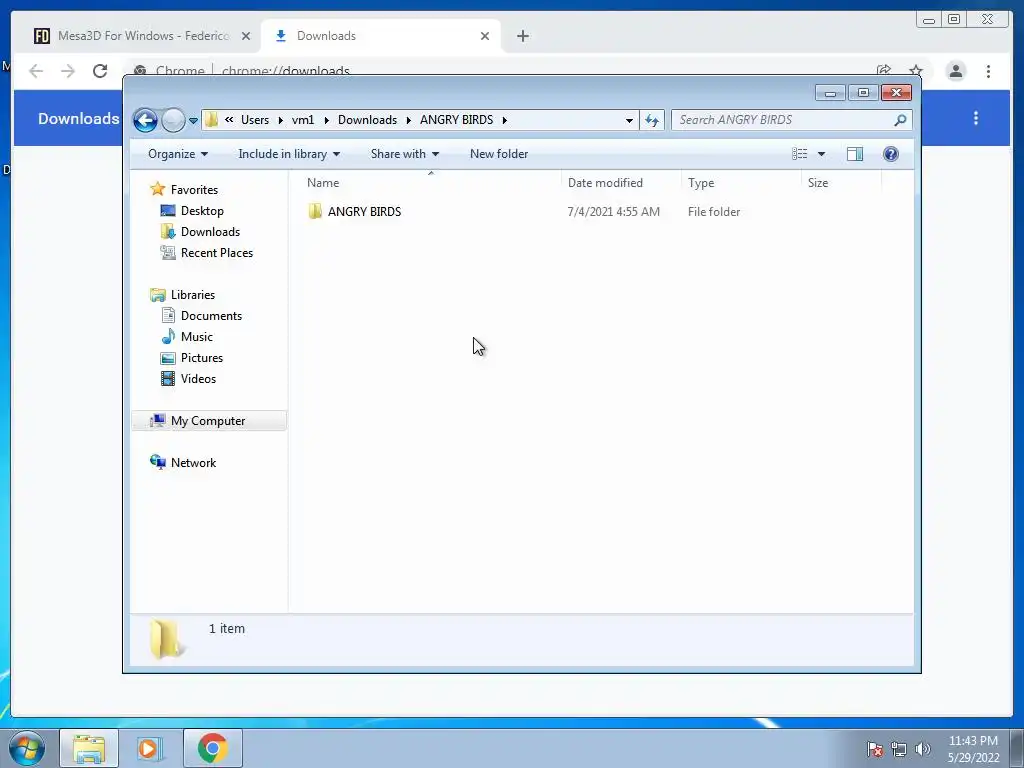Switch to the Downloads Chrome tab

379,36
